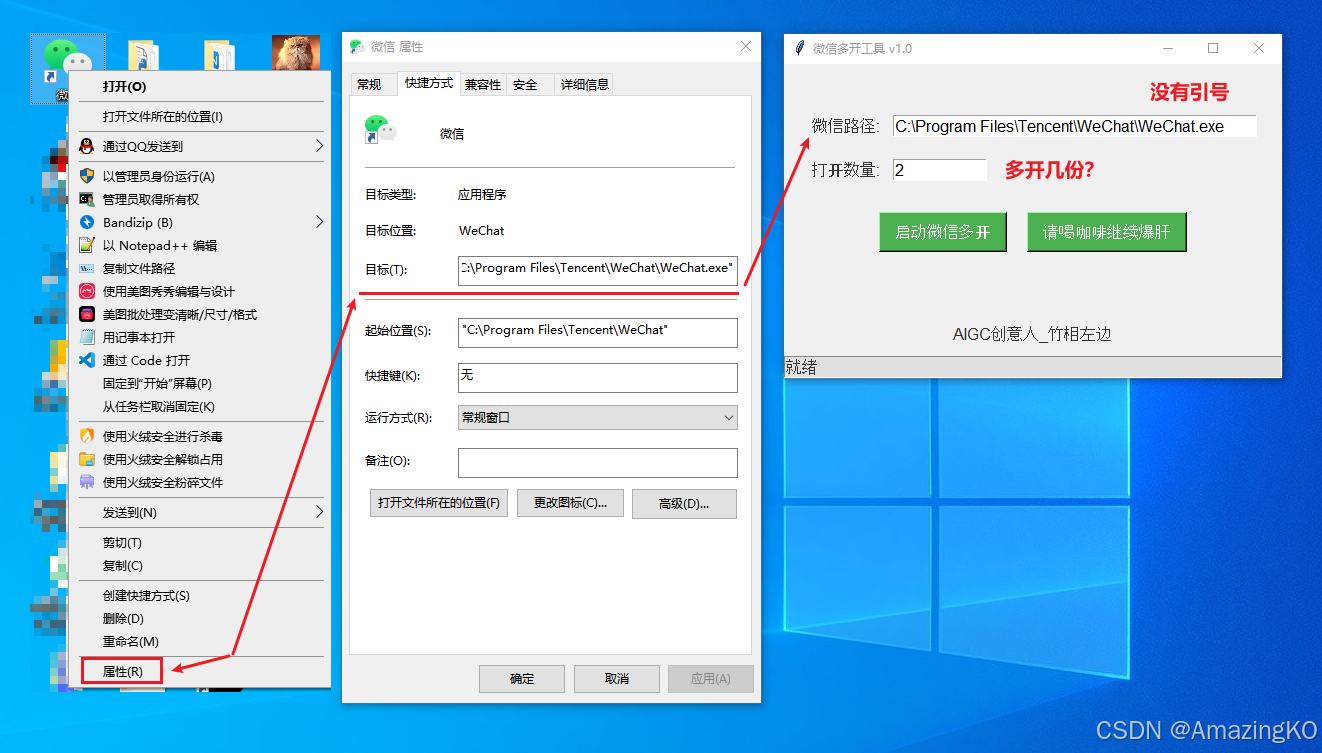Image resolution: width=1322 pixels, height=753 pixels.
Task: Click the 美图批处理 icon in the context menu
Action: pyautogui.click(x=87, y=314)
